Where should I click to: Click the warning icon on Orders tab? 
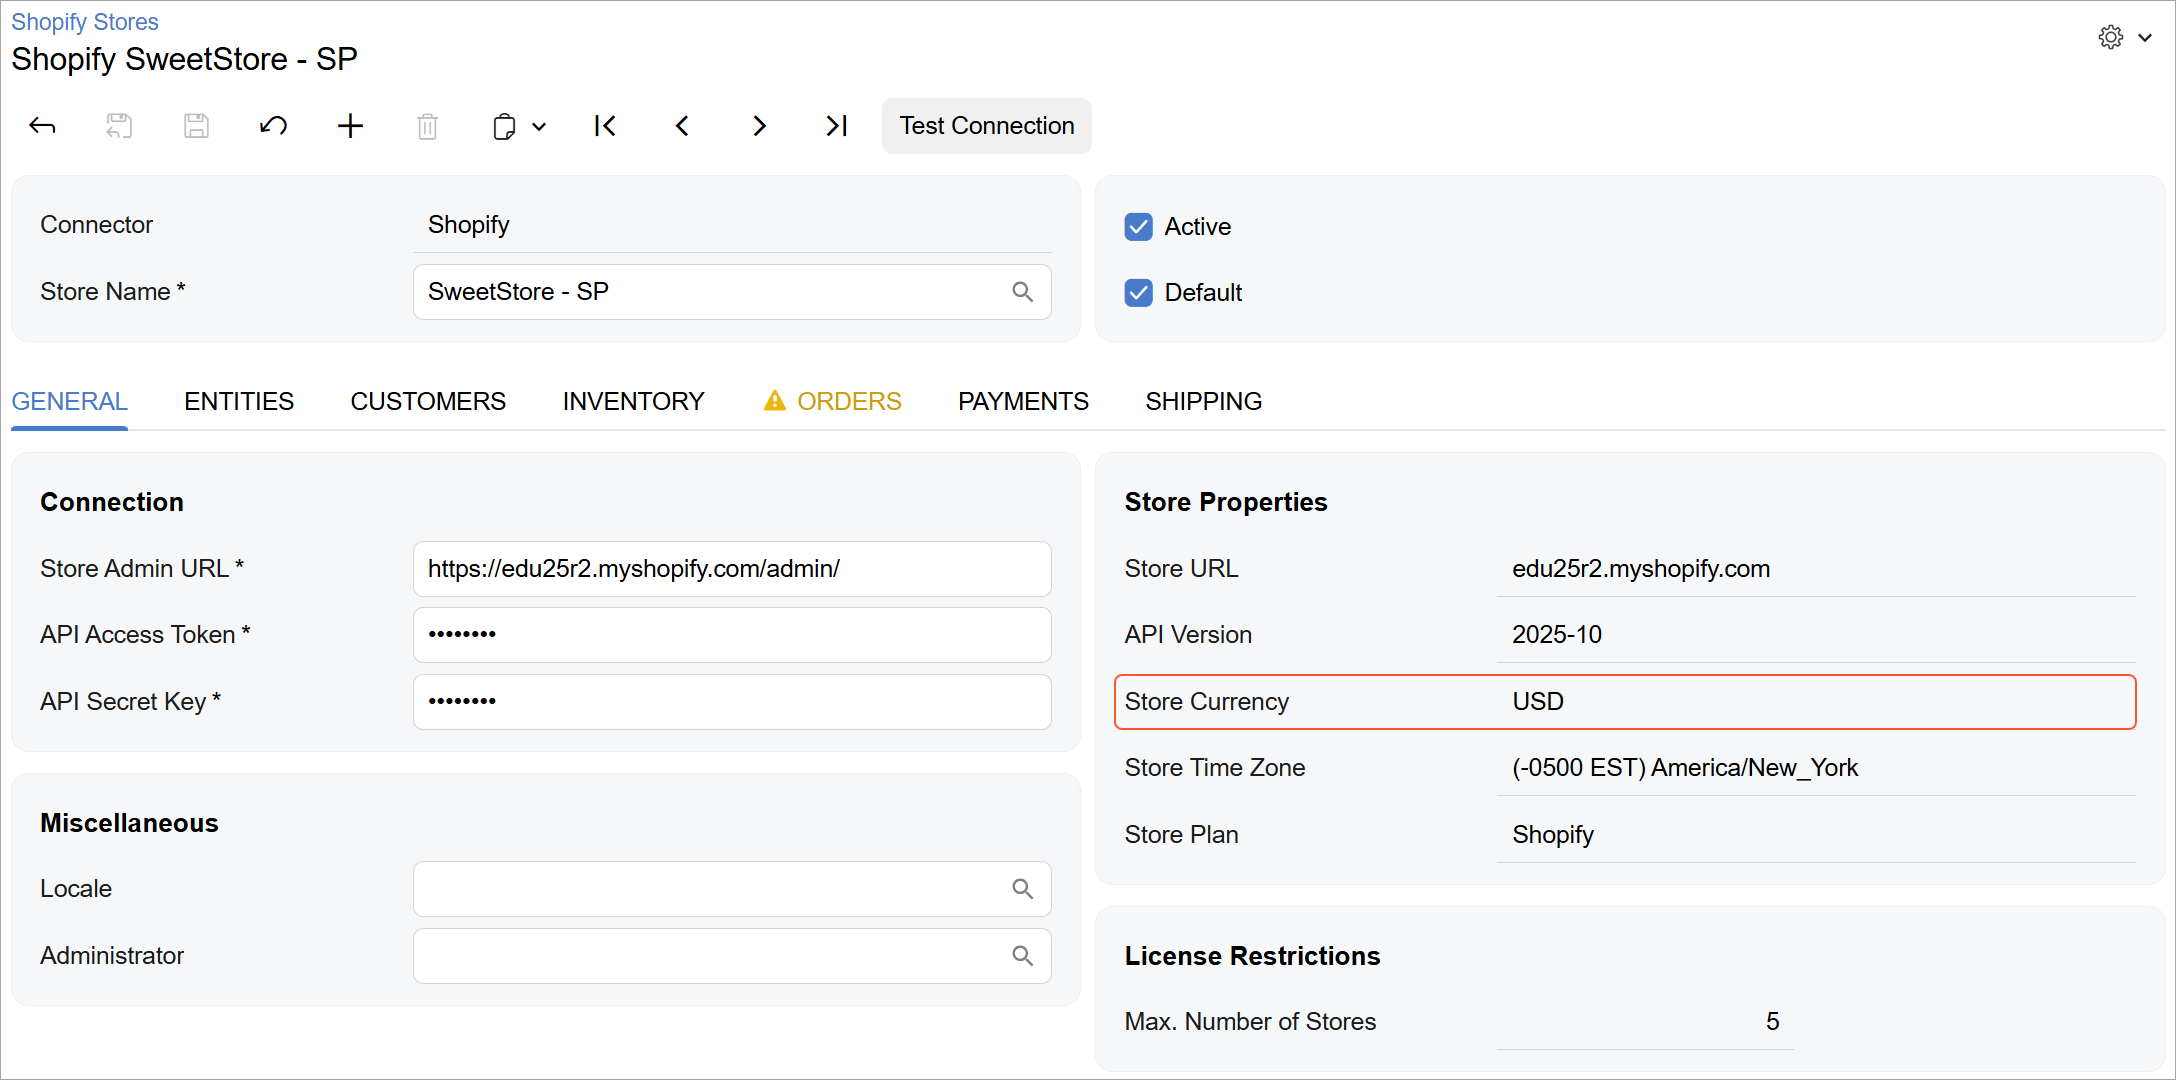(774, 401)
